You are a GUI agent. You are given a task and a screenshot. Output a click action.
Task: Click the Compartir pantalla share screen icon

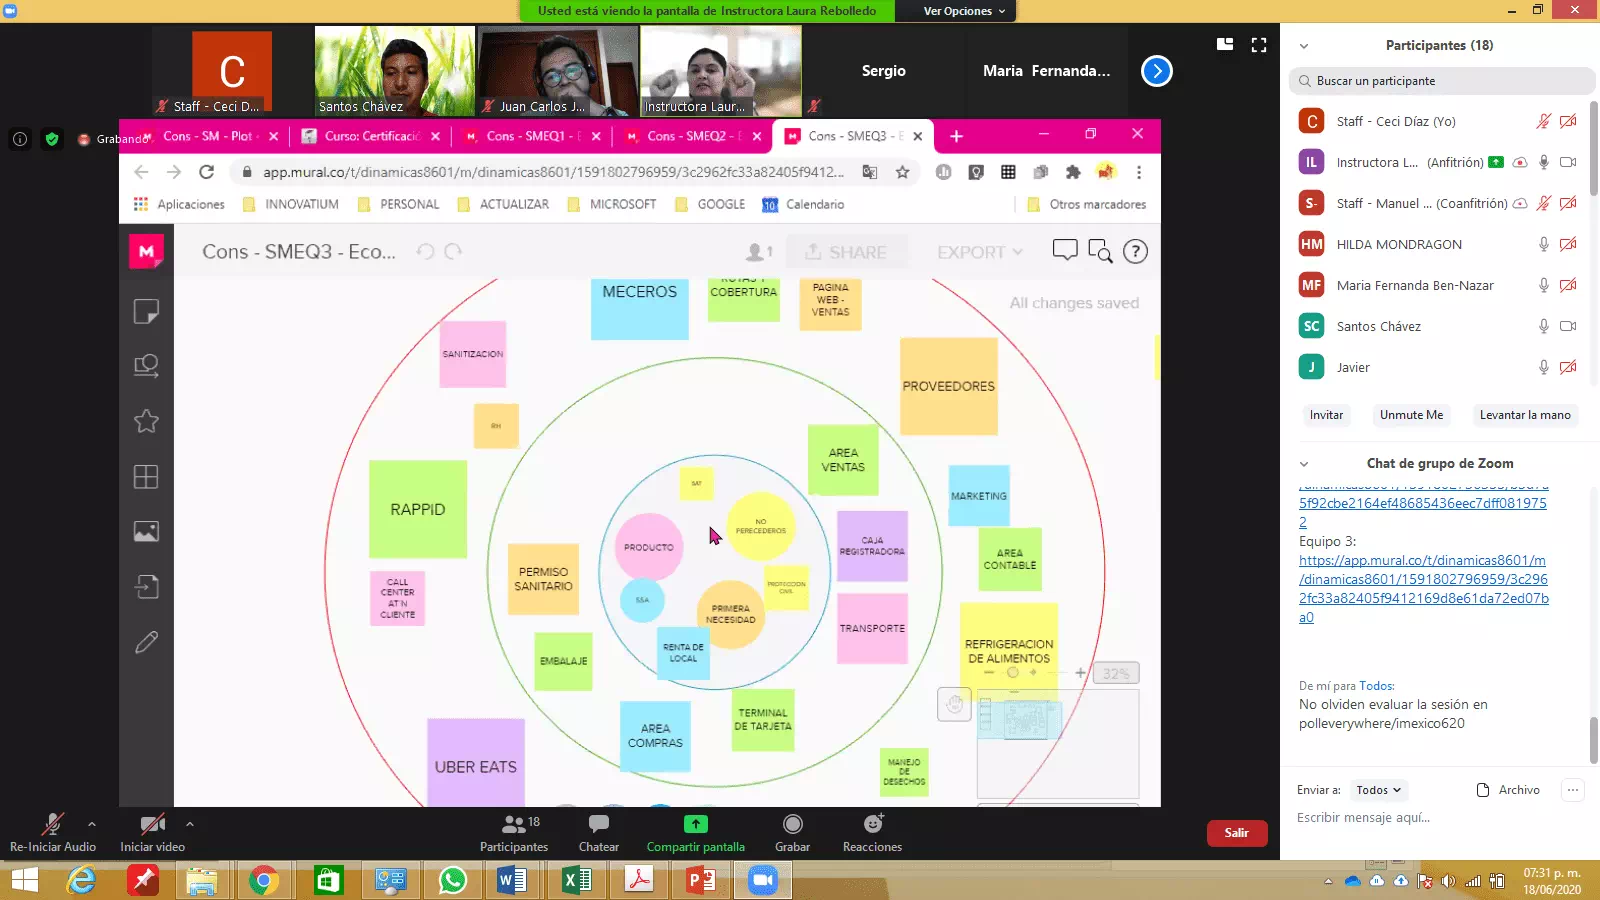pos(695,825)
